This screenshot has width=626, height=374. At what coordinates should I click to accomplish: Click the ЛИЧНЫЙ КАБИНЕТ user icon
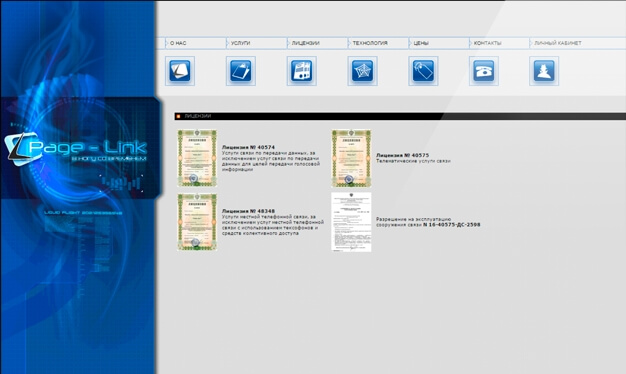tap(544, 71)
